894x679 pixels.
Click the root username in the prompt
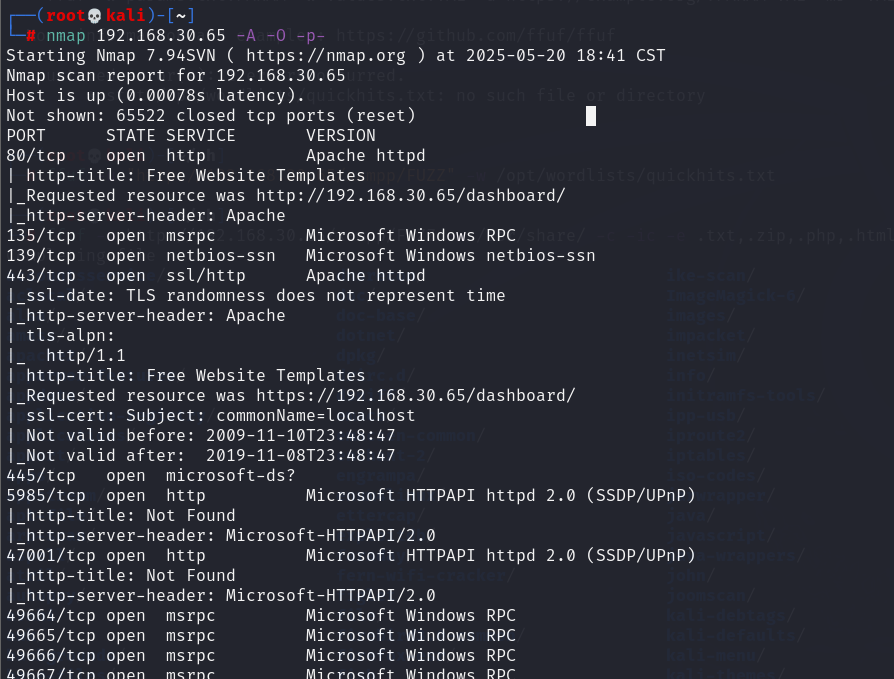(66, 15)
